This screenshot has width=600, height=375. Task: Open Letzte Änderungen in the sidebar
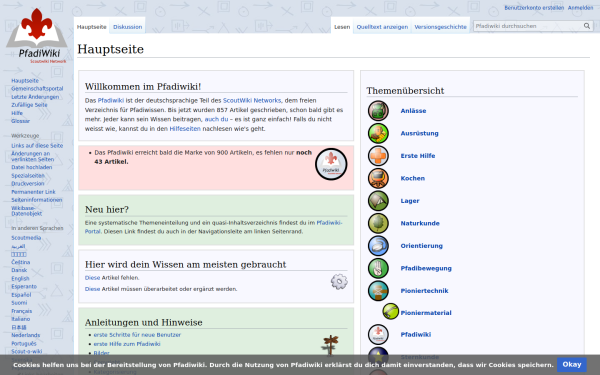(35, 97)
